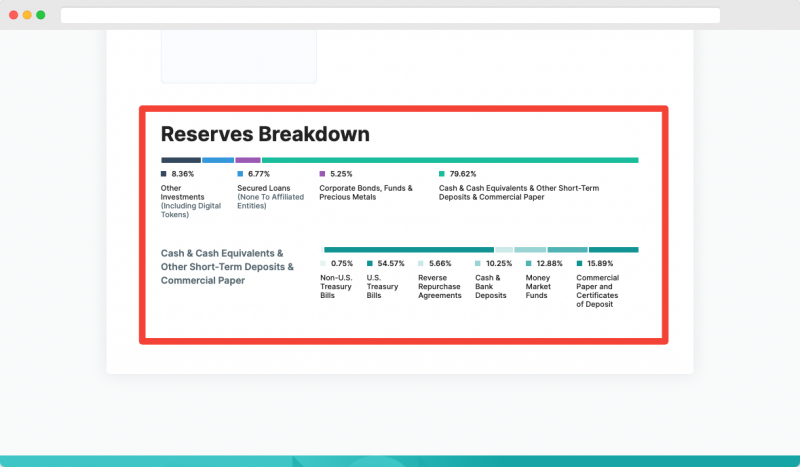Click the legend square beside 10.25%
This screenshot has width=800, height=467.
coord(478,264)
